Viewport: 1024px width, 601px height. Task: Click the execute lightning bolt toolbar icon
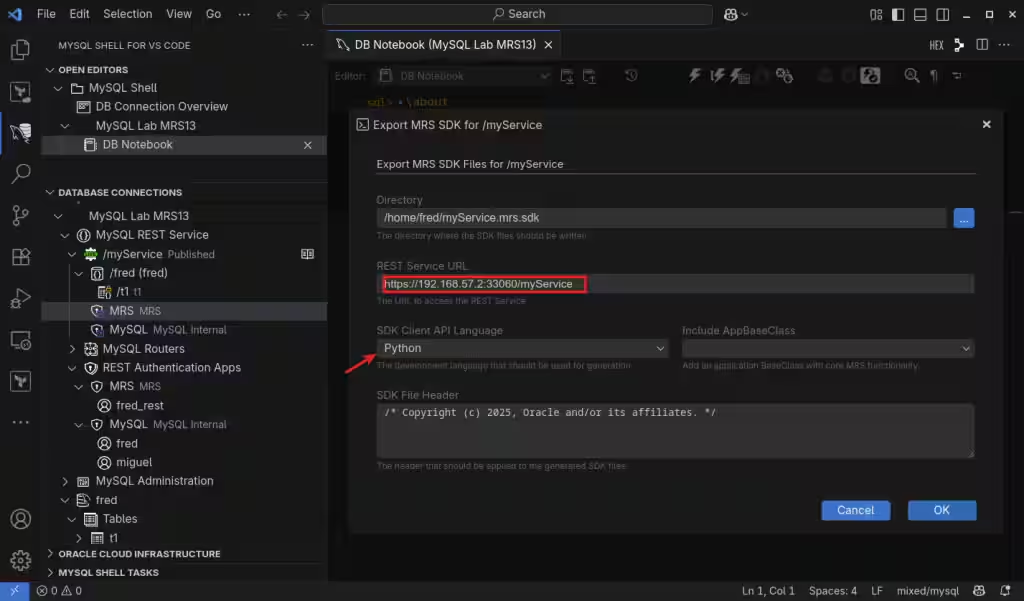click(695, 76)
